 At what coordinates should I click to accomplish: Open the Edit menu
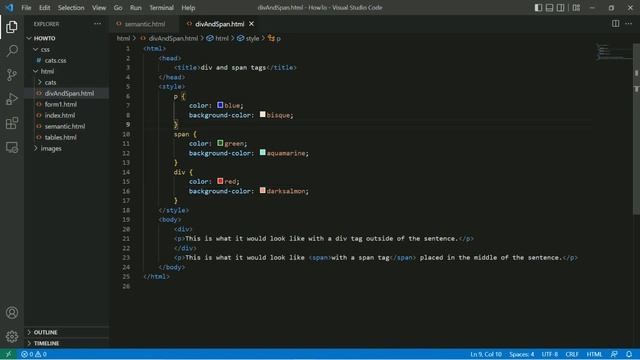point(44,8)
